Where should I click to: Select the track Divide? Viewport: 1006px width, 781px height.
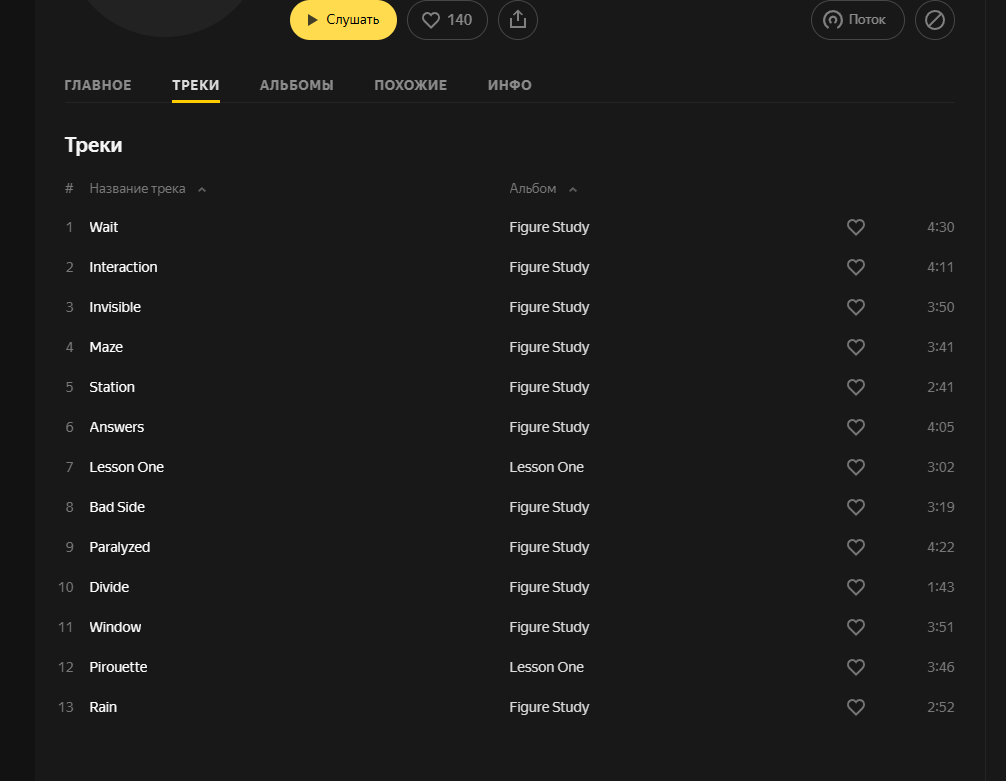(x=109, y=587)
